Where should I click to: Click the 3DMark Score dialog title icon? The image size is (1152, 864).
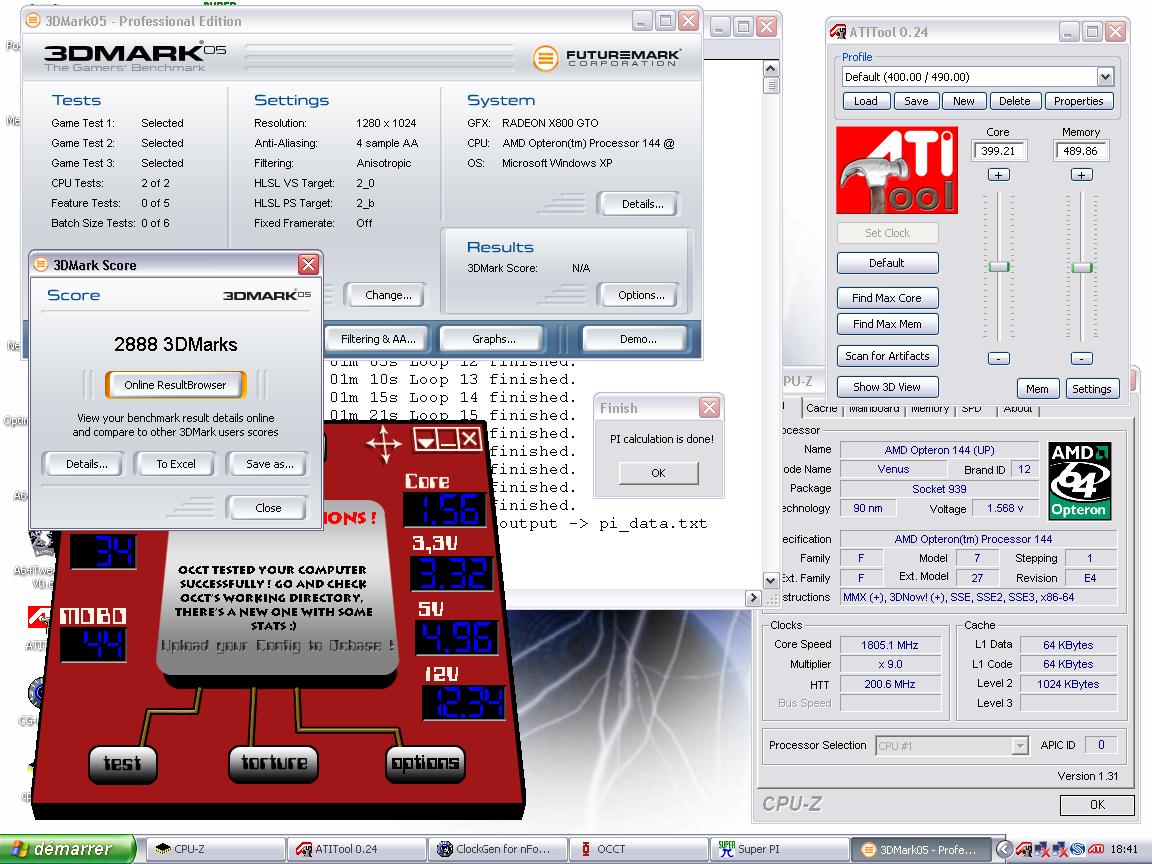pyautogui.click(x=42, y=264)
